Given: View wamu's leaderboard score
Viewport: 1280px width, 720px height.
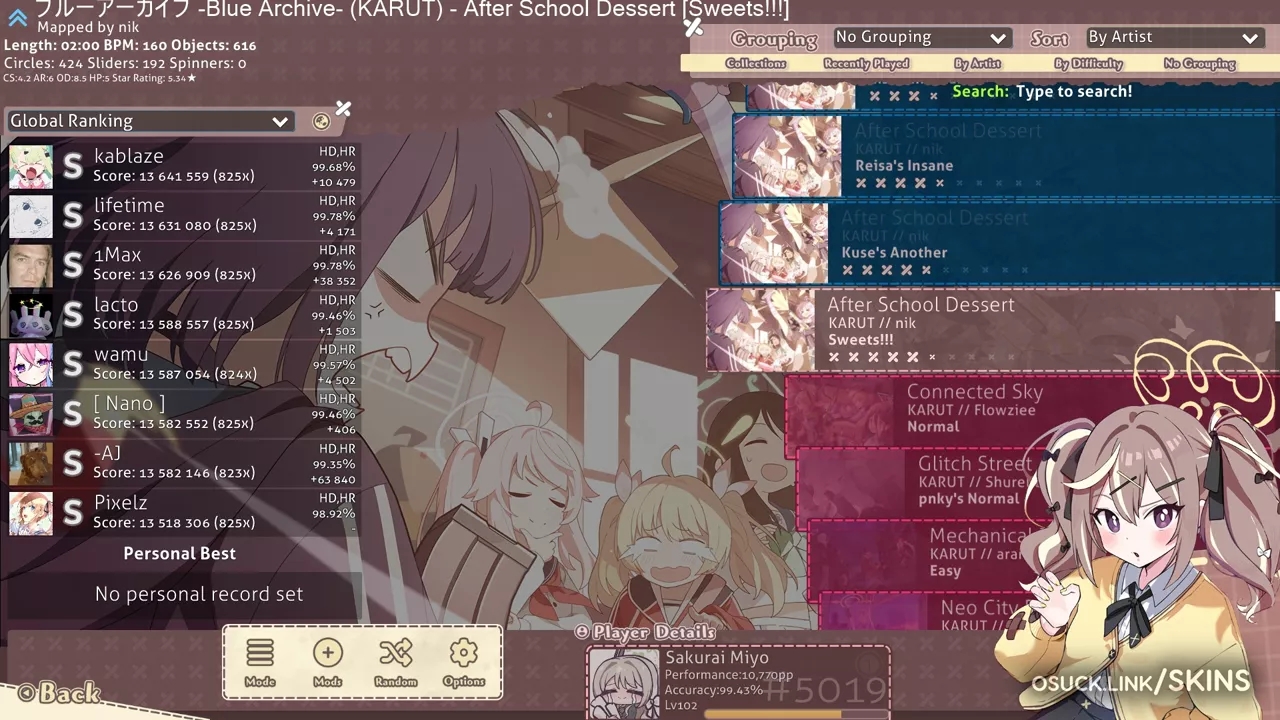Looking at the screenshot, I should (x=182, y=365).
